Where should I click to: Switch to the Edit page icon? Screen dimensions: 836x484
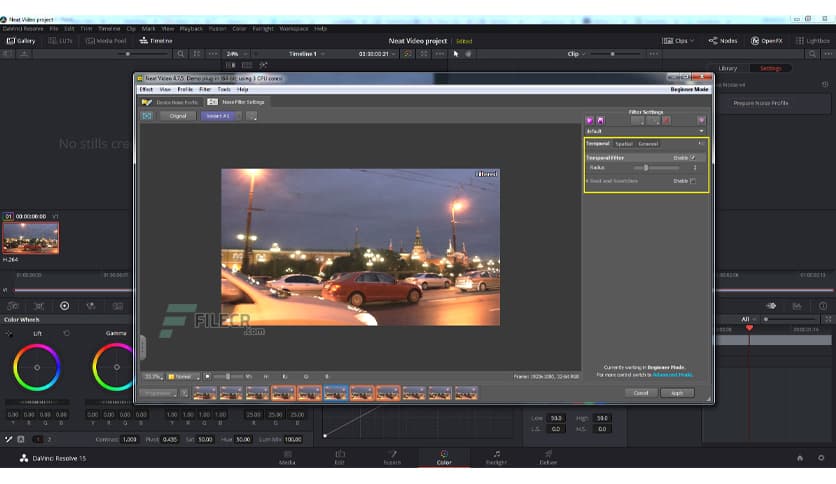coord(340,457)
